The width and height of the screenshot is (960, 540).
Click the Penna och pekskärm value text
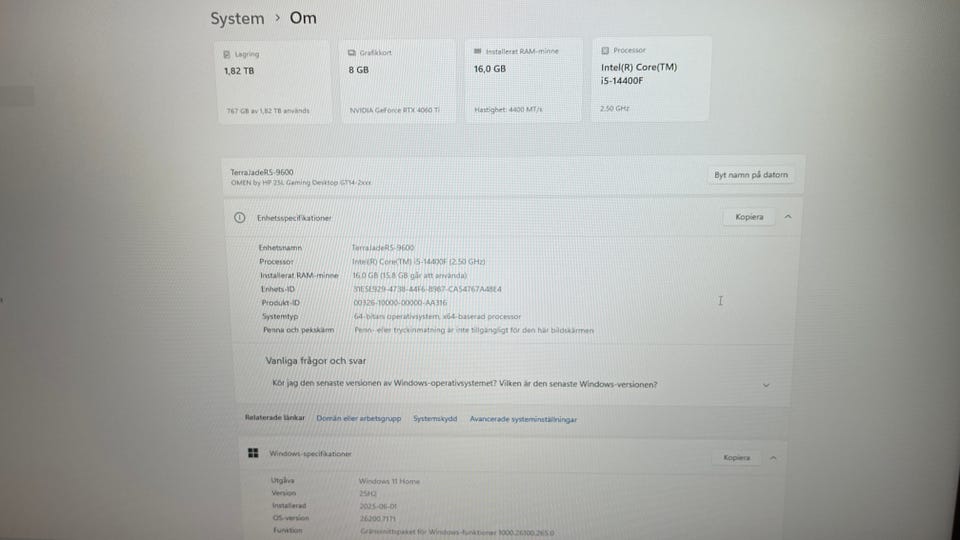coord(474,330)
